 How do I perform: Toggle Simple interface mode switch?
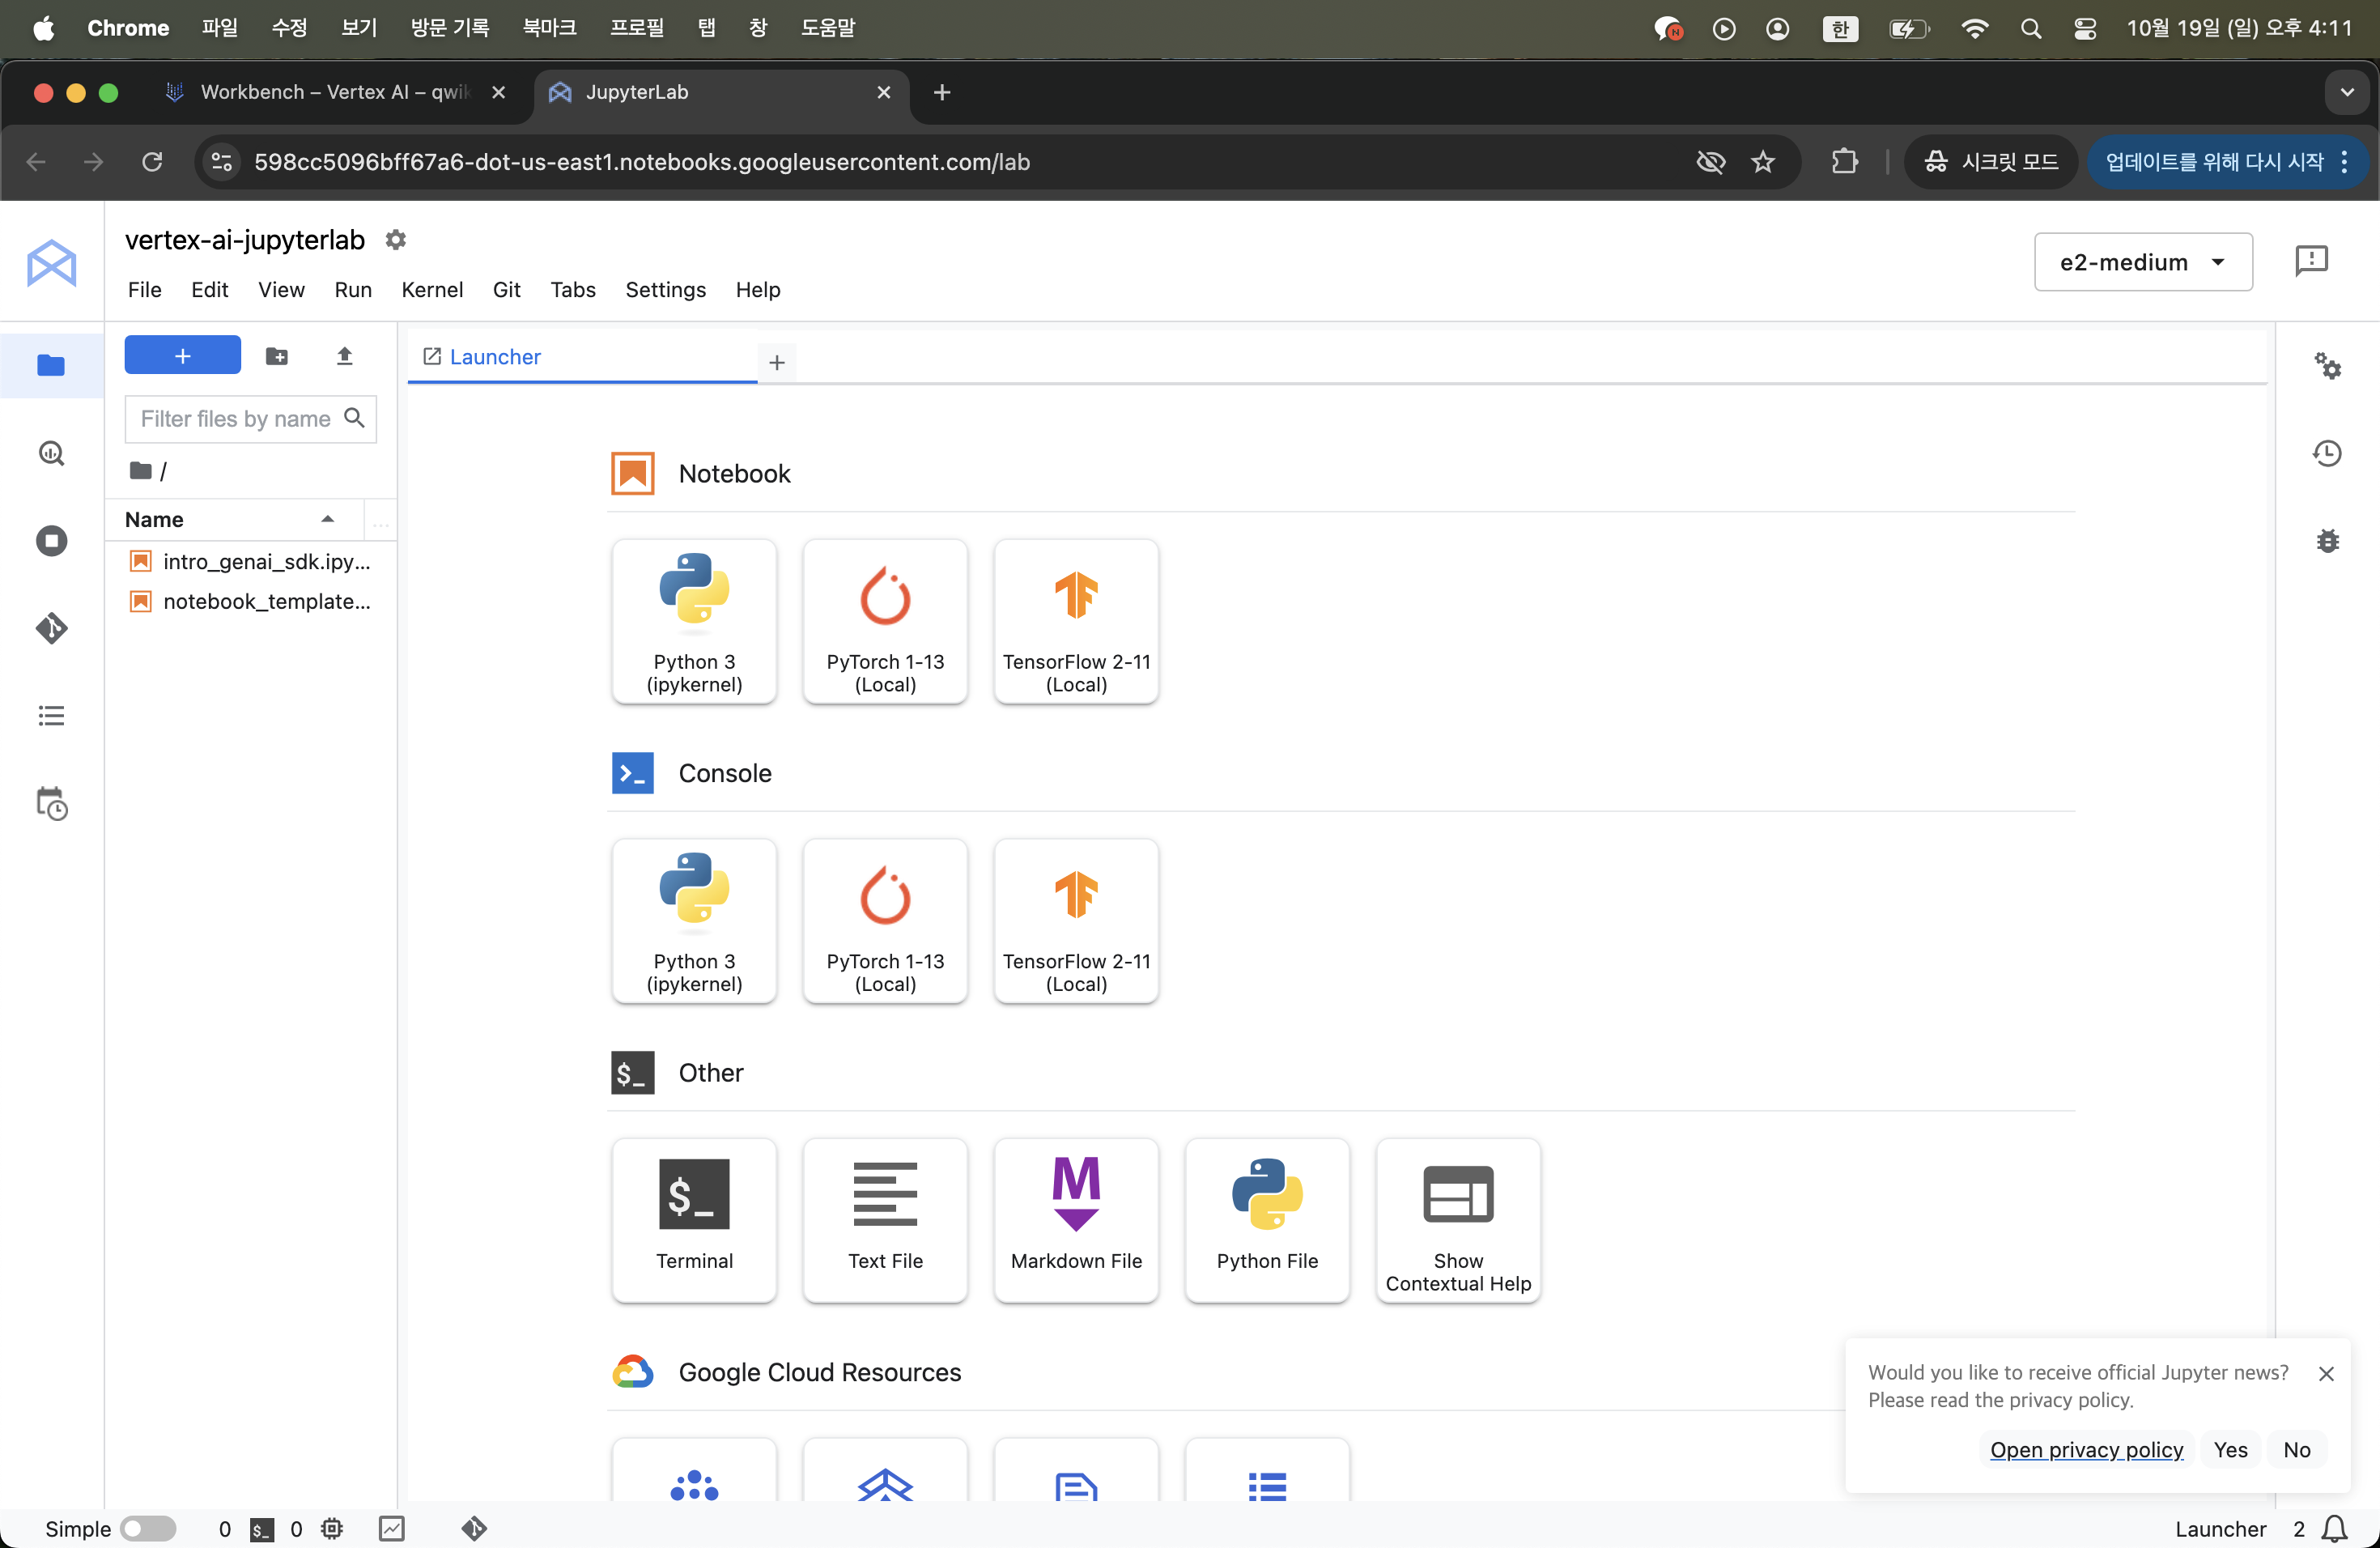(148, 1528)
